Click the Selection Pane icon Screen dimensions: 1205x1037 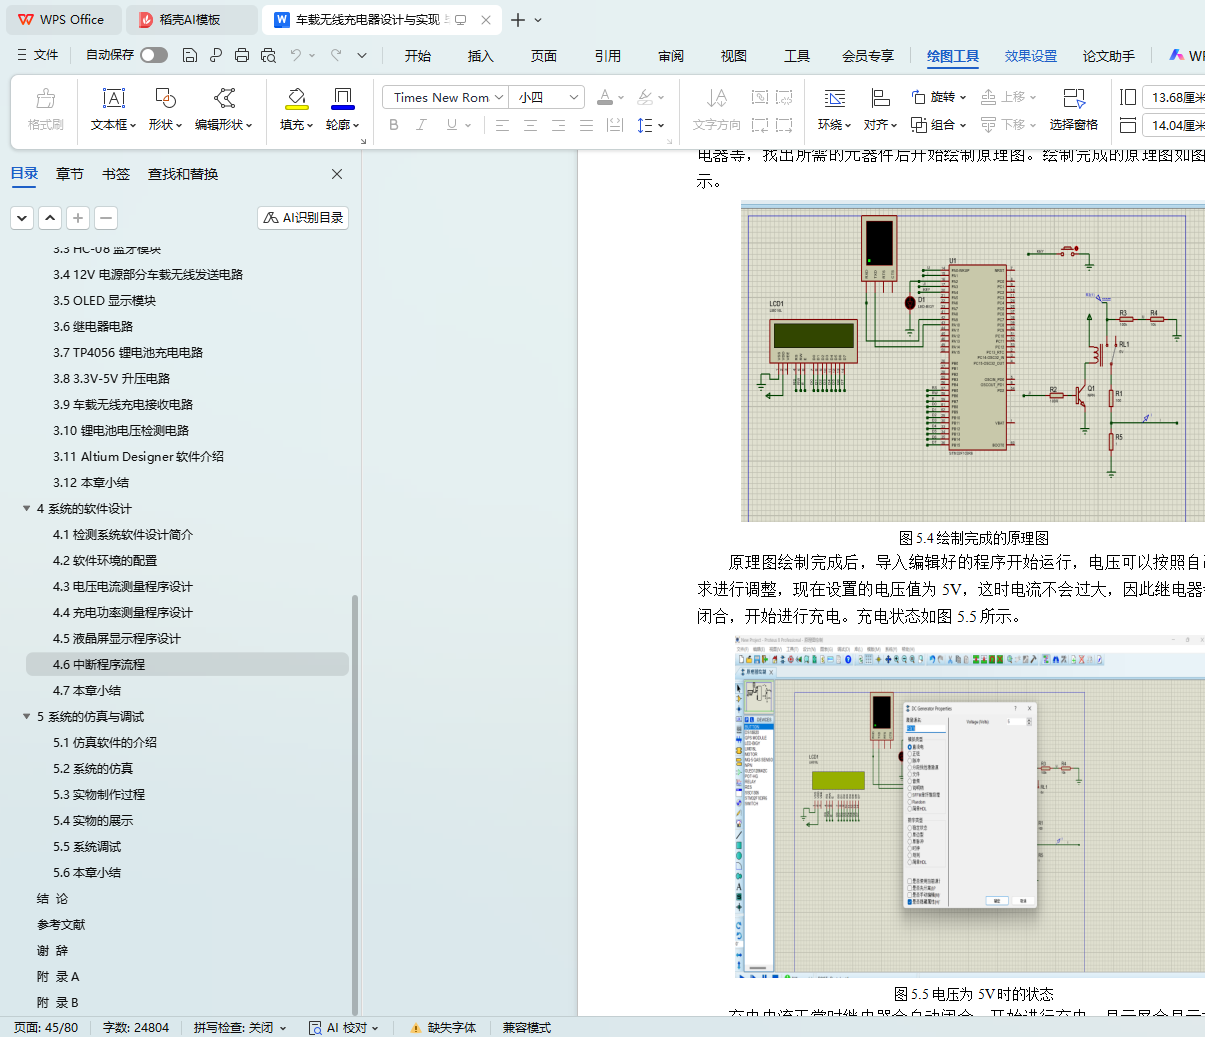pos(1073,98)
